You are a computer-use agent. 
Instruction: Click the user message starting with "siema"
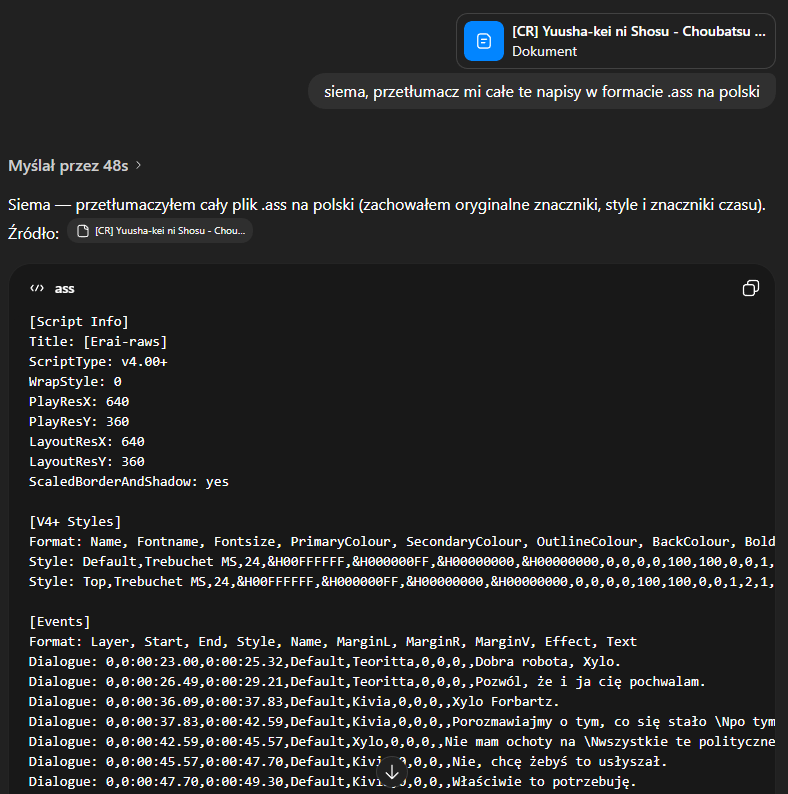[542, 93]
